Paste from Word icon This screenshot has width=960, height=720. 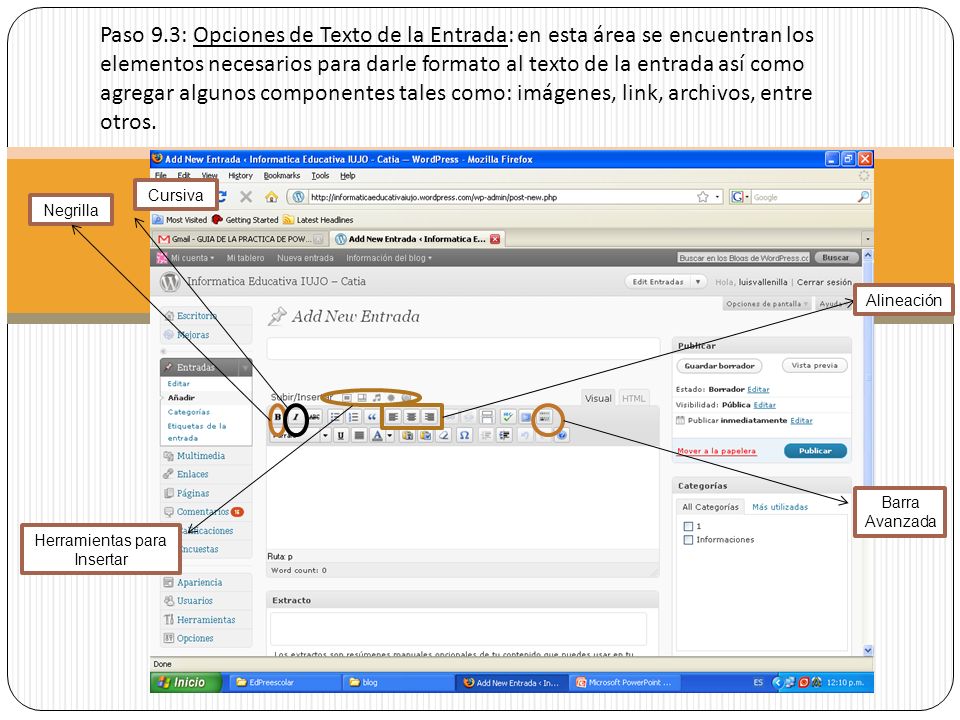coord(426,435)
